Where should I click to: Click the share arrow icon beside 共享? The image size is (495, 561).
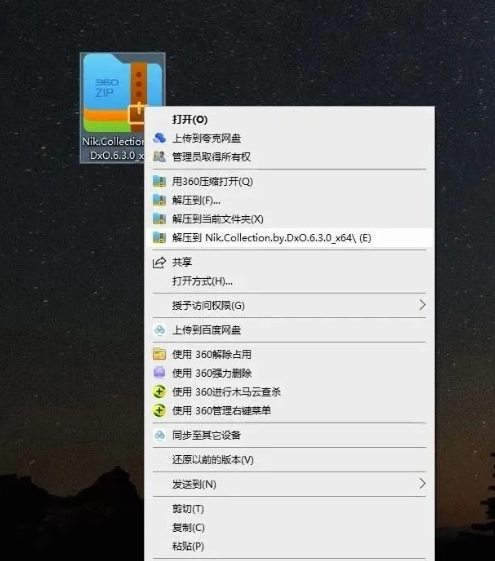click(x=159, y=262)
